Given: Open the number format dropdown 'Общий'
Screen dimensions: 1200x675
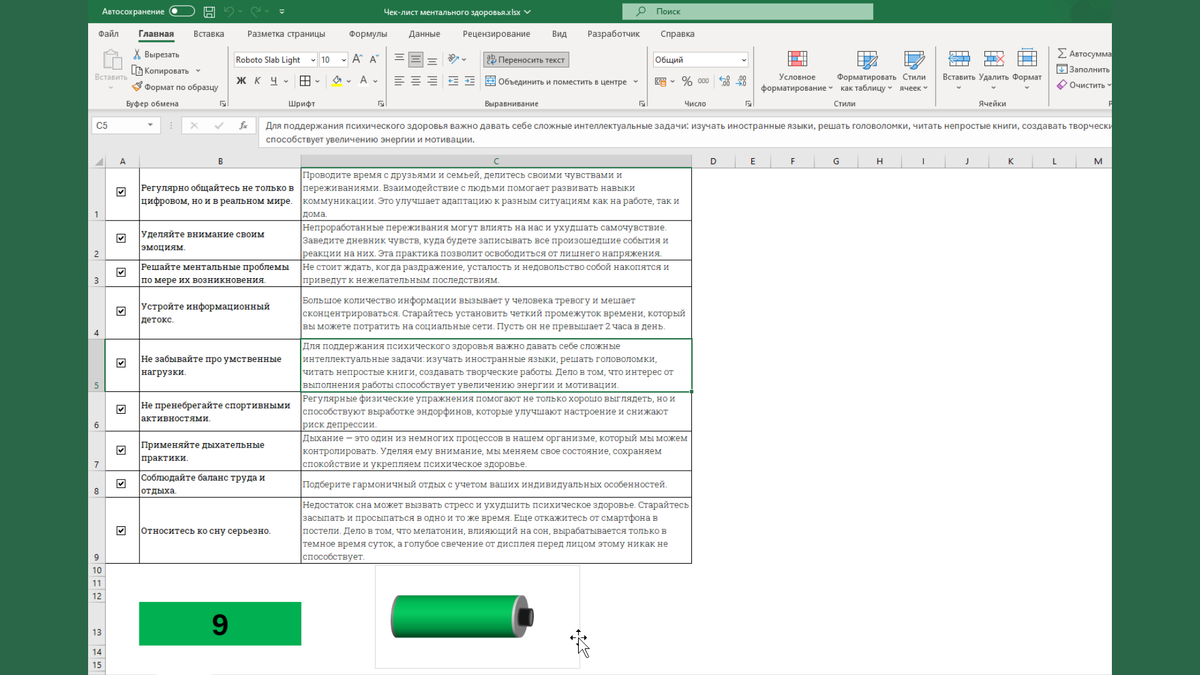Looking at the screenshot, I should tap(743, 60).
